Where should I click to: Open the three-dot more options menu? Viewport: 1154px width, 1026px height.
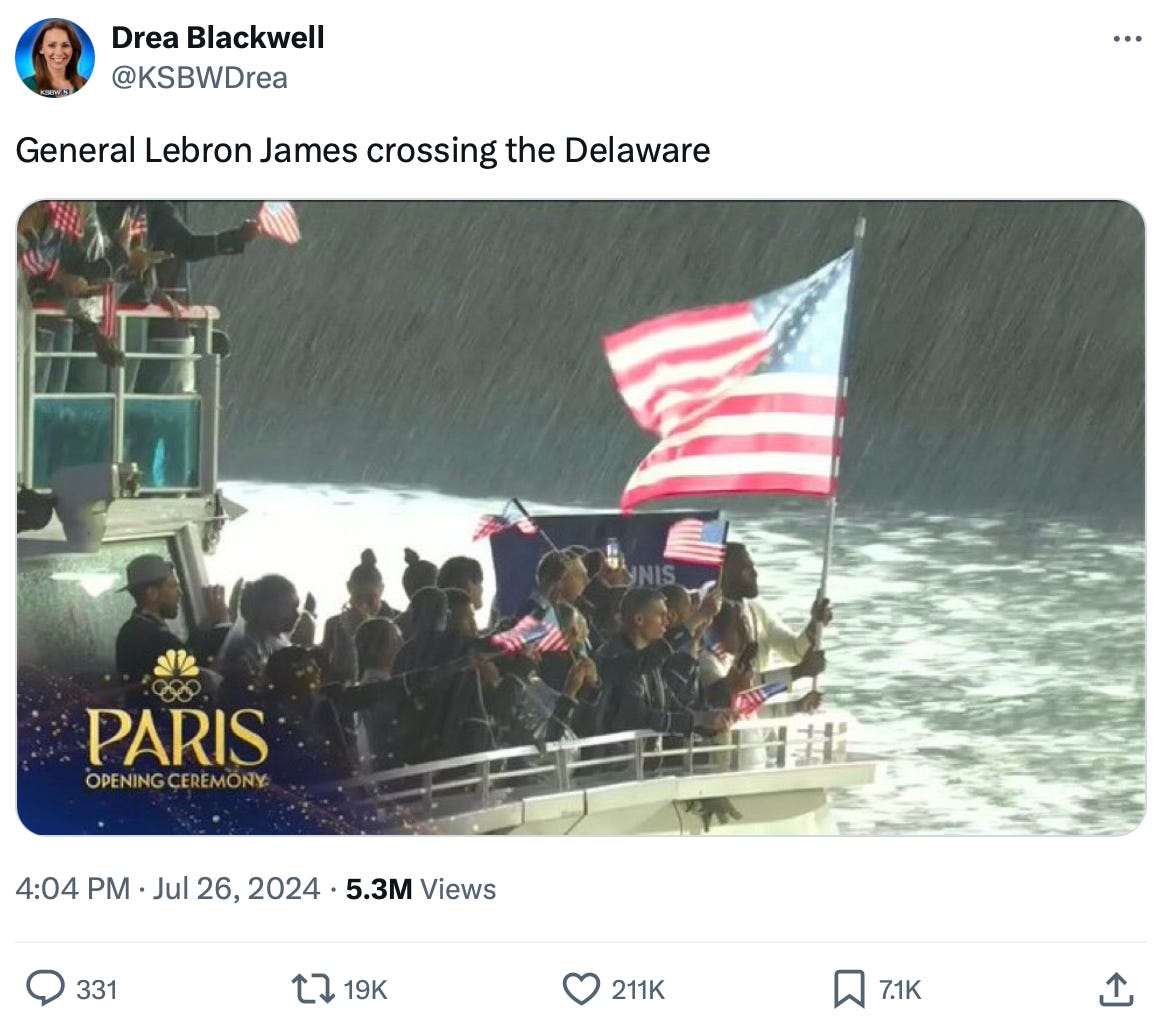pyautogui.click(x=1127, y=38)
